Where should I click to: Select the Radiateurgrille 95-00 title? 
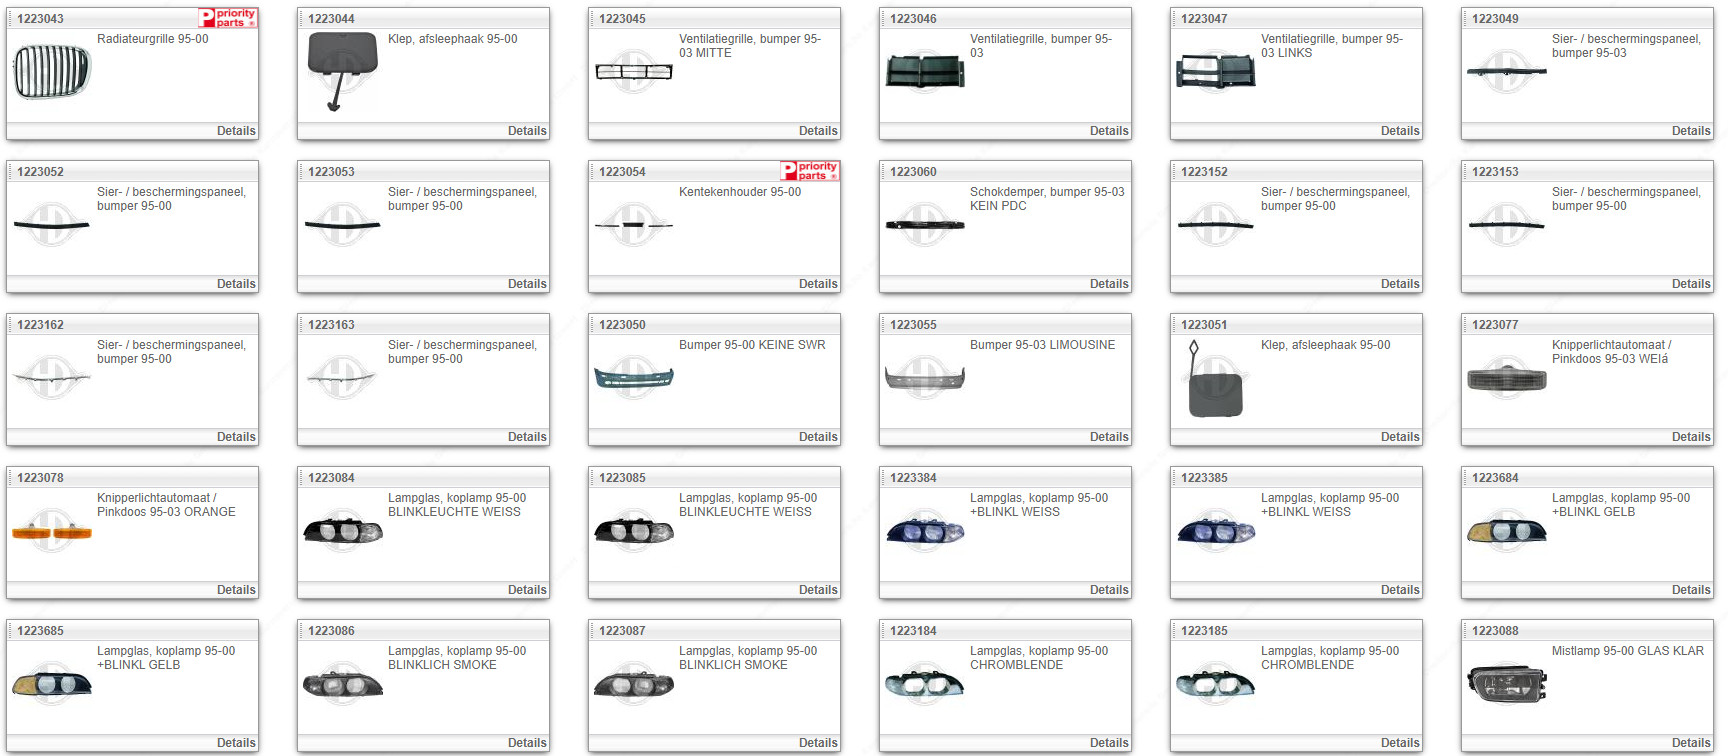153,39
